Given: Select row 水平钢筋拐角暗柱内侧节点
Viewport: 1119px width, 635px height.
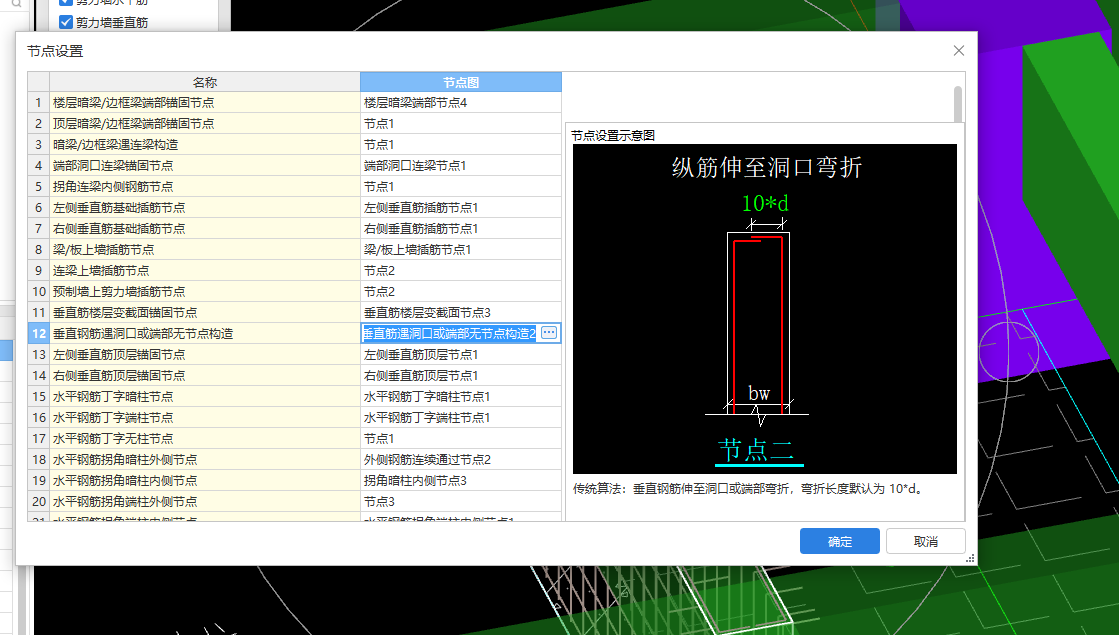Looking at the screenshot, I should 205,481.
